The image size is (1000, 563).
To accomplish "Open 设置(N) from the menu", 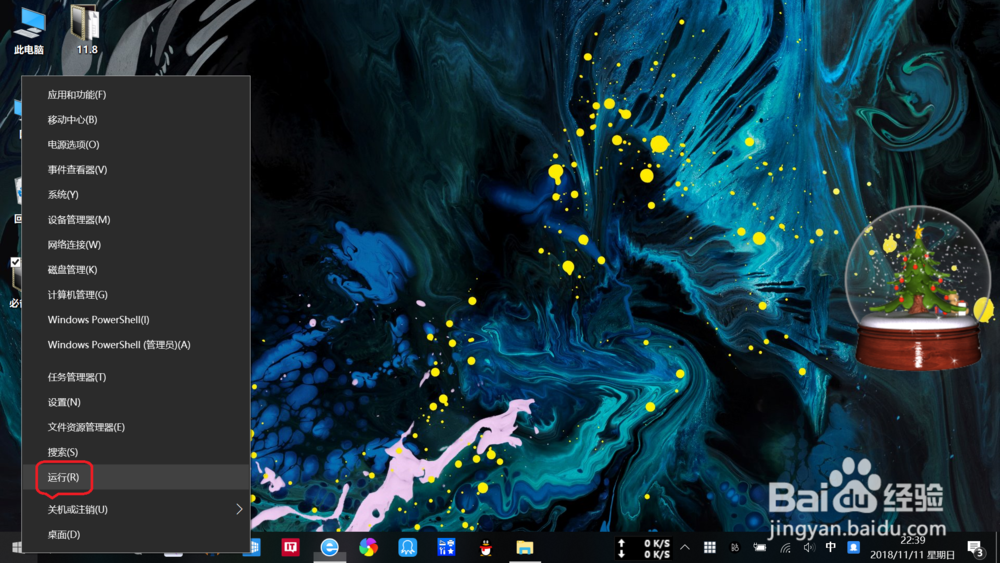I will click(136, 402).
